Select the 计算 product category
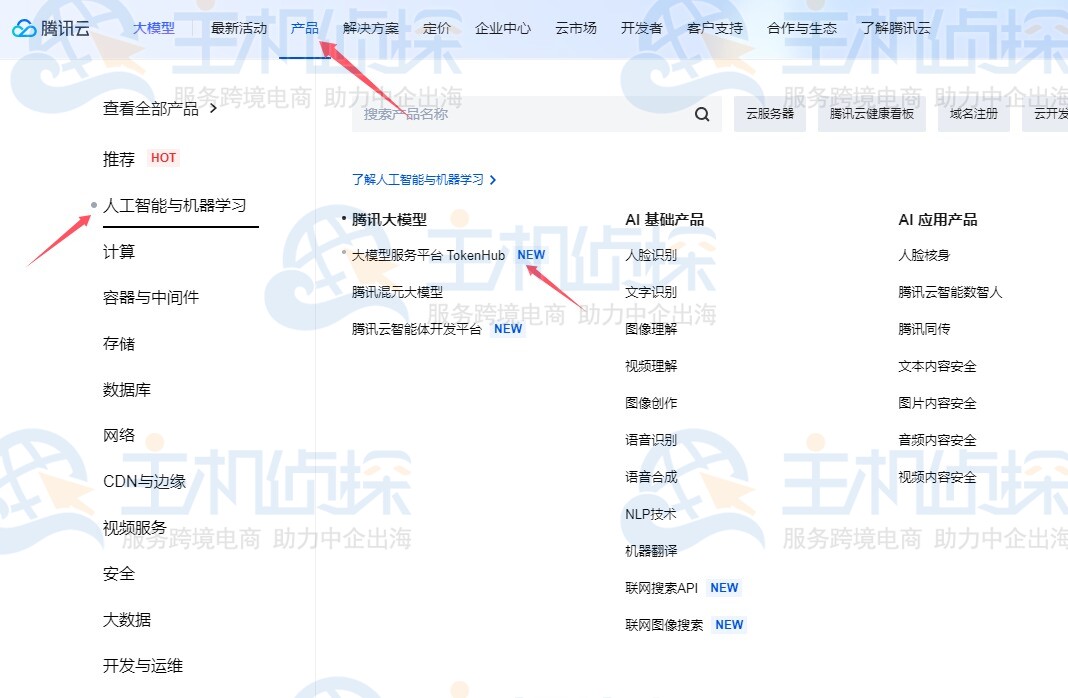 coord(118,252)
